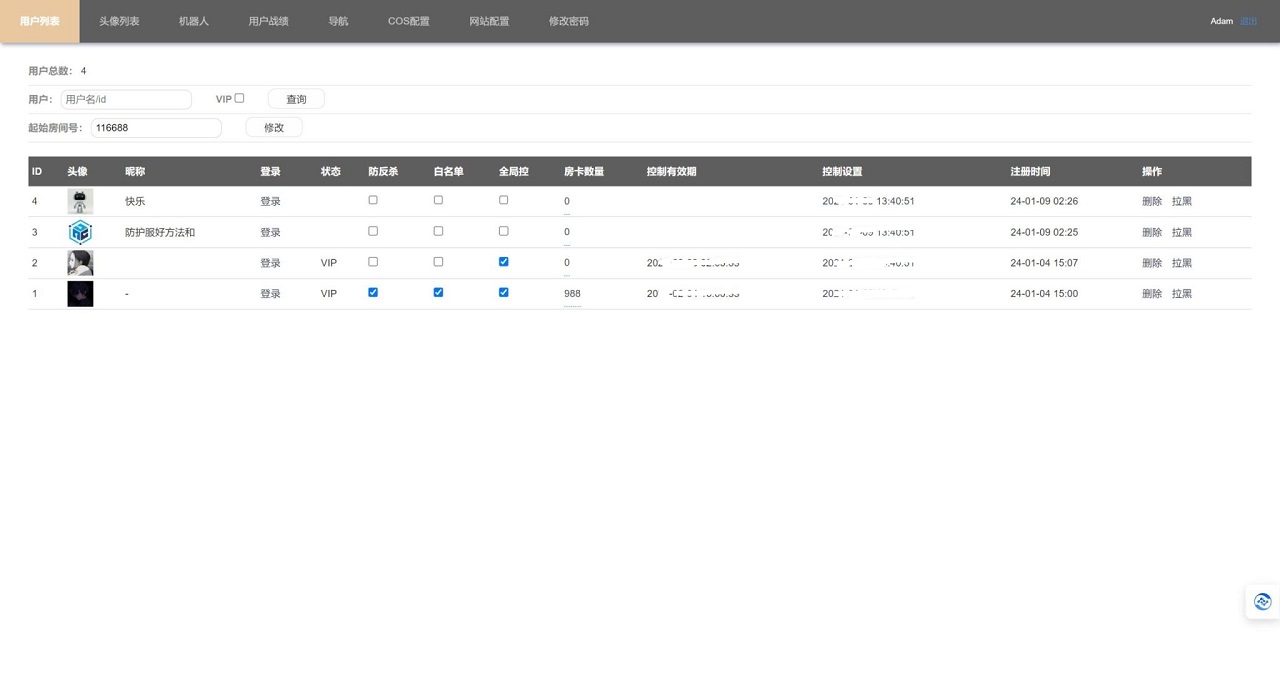This screenshot has height=690, width=1280.
Task: Click the robot avatar of user 快乐
Action: [x=80, y=201]
